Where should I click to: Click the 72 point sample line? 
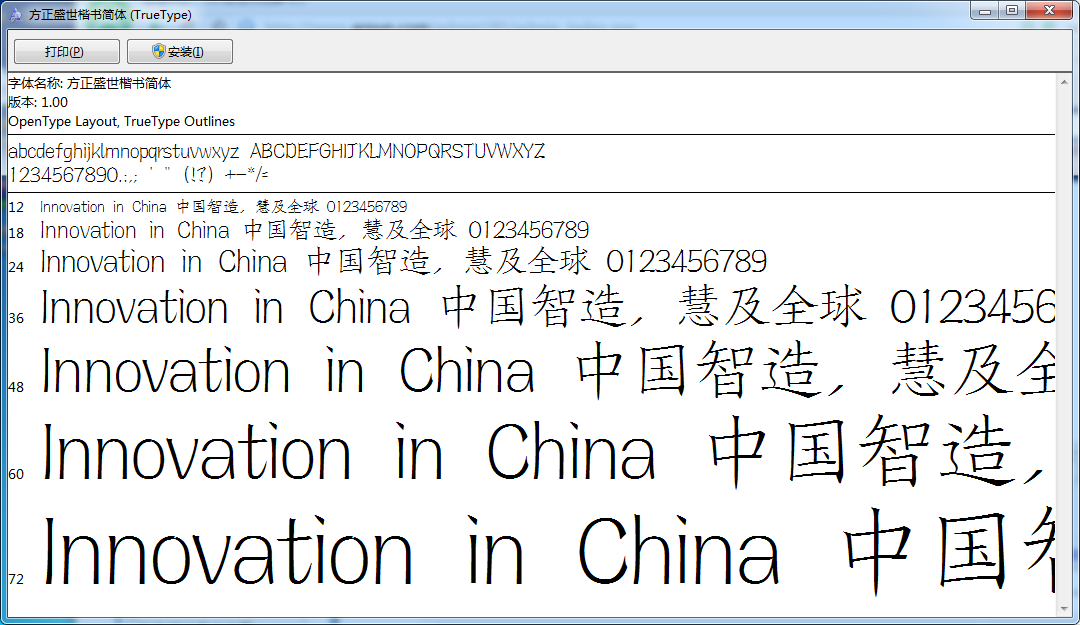click(548, 551)
